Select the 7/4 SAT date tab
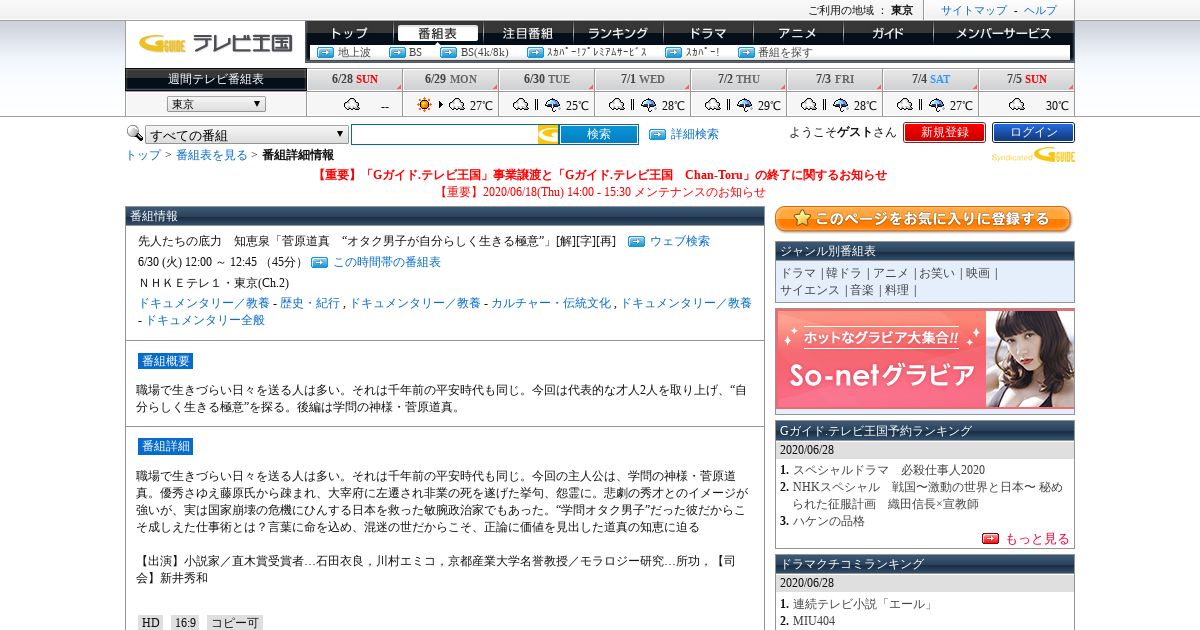 [931, 79]
